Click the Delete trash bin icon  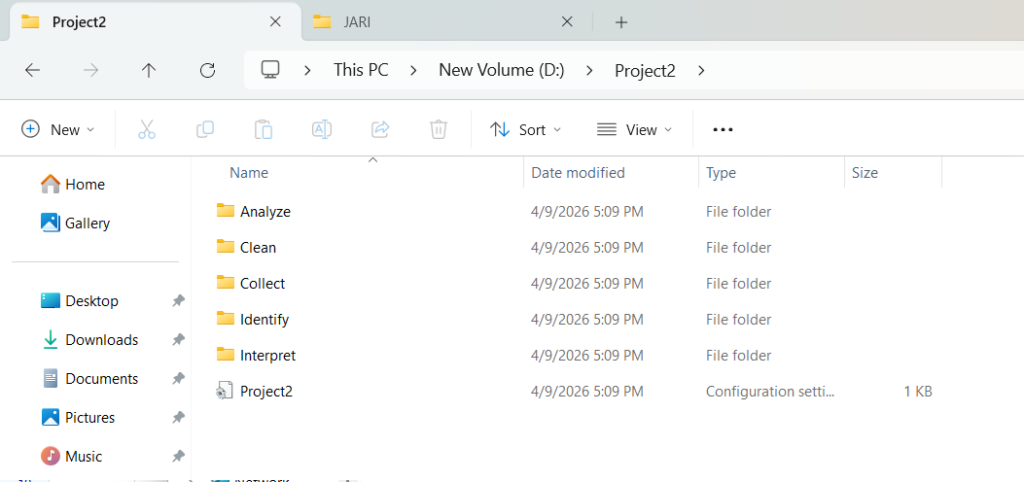(438, 129)
